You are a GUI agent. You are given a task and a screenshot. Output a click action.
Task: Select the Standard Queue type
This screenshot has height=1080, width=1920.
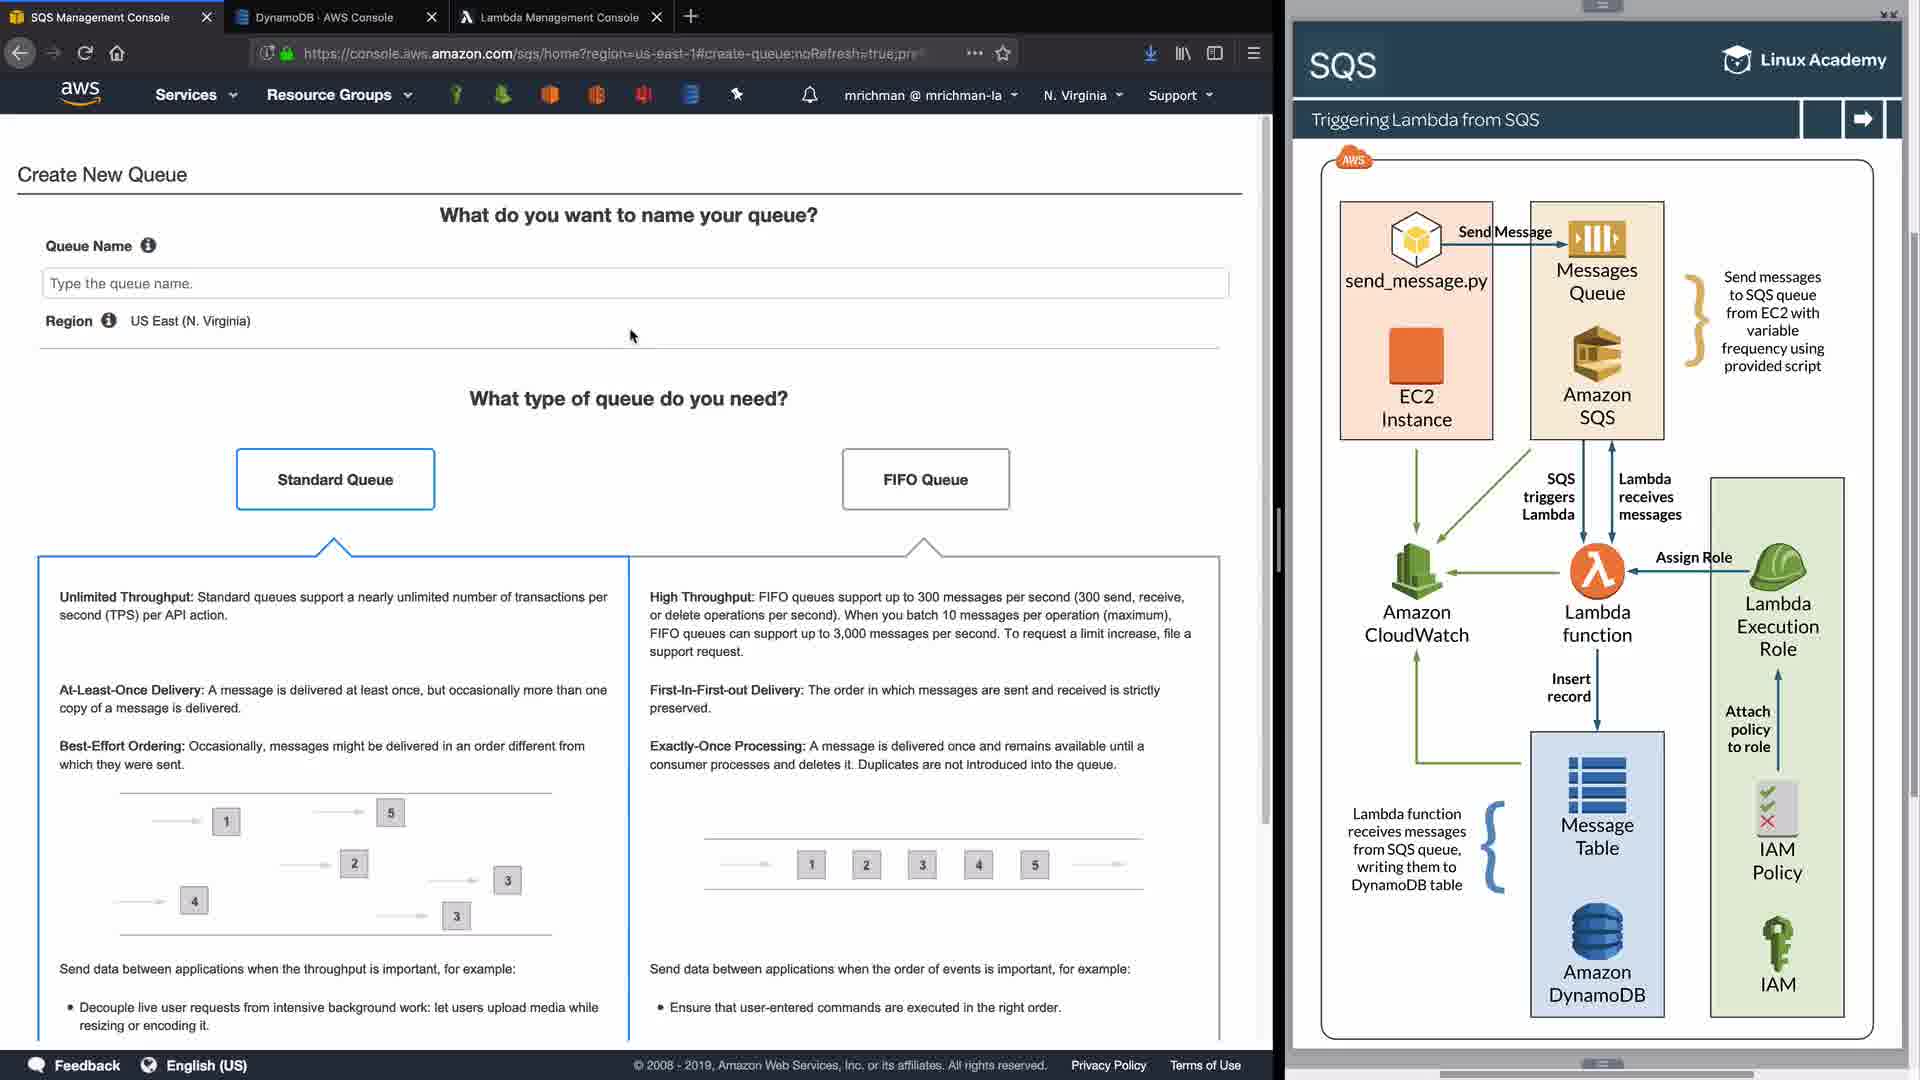(335, 479)
